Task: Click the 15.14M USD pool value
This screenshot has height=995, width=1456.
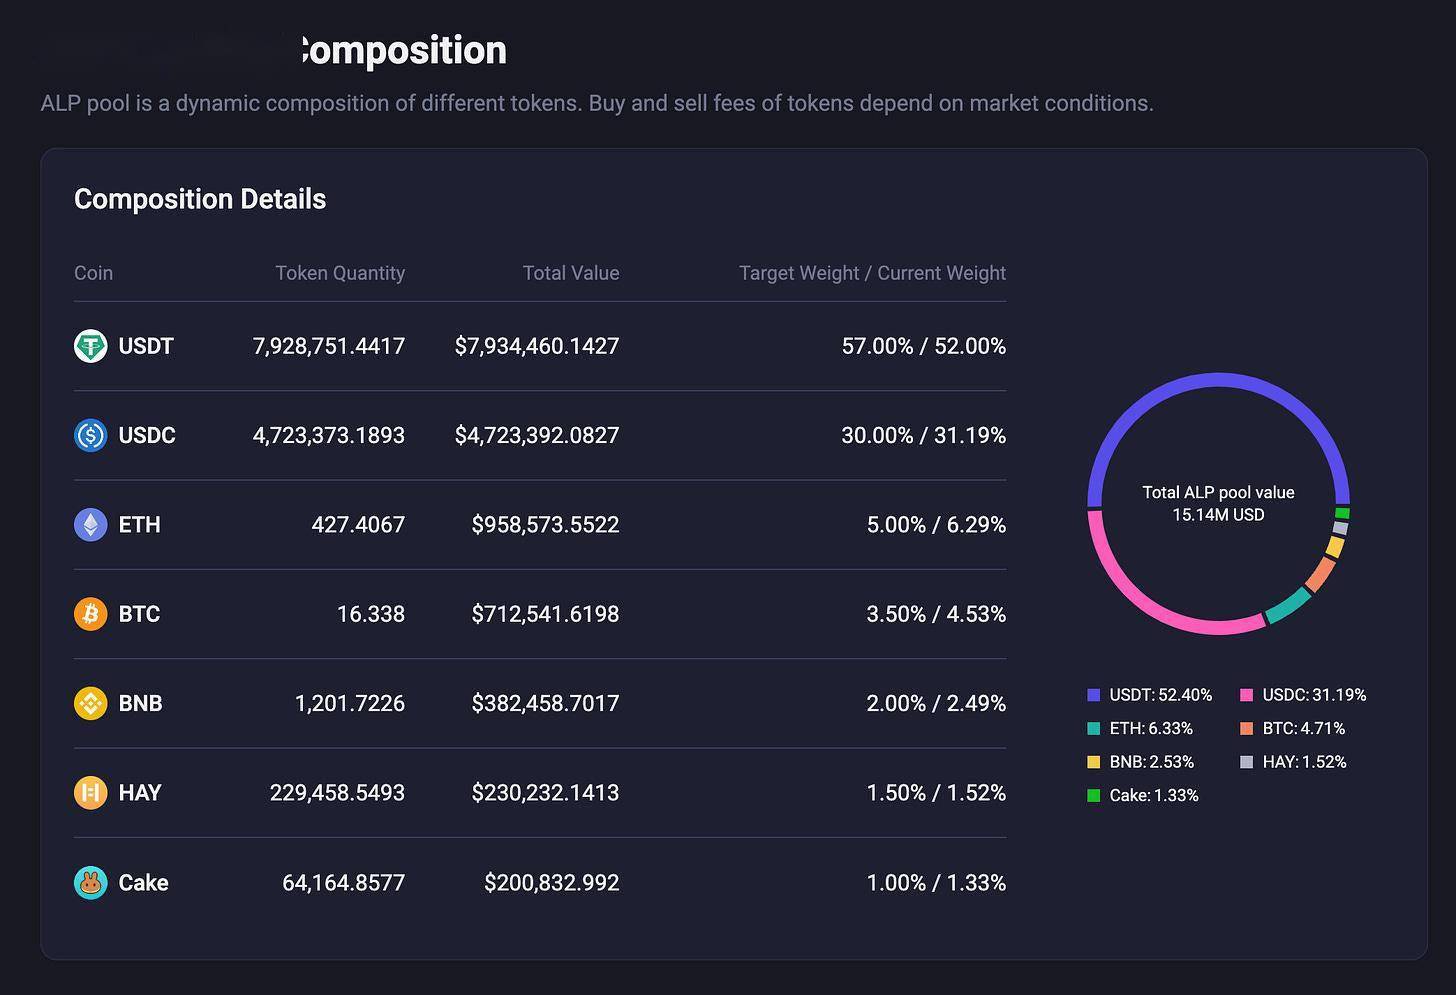Action: [1218, 515]
